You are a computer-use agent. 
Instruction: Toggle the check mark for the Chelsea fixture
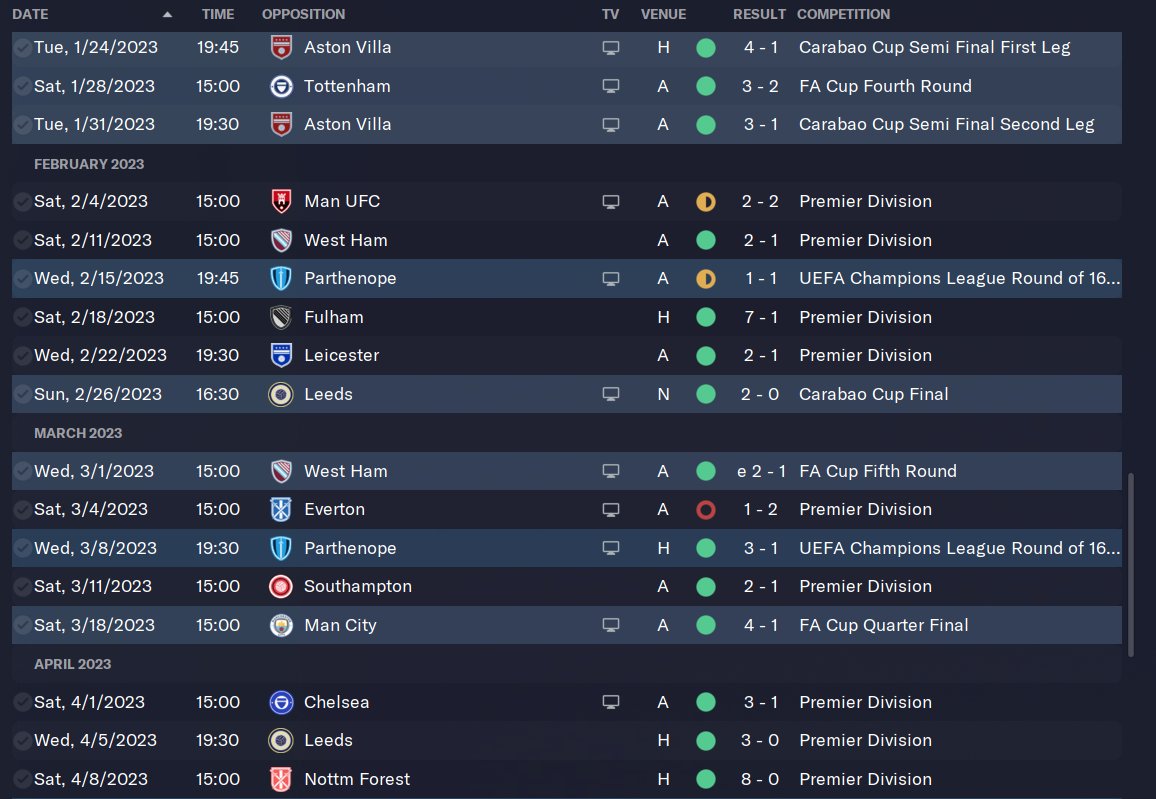[x=22, y=703]
